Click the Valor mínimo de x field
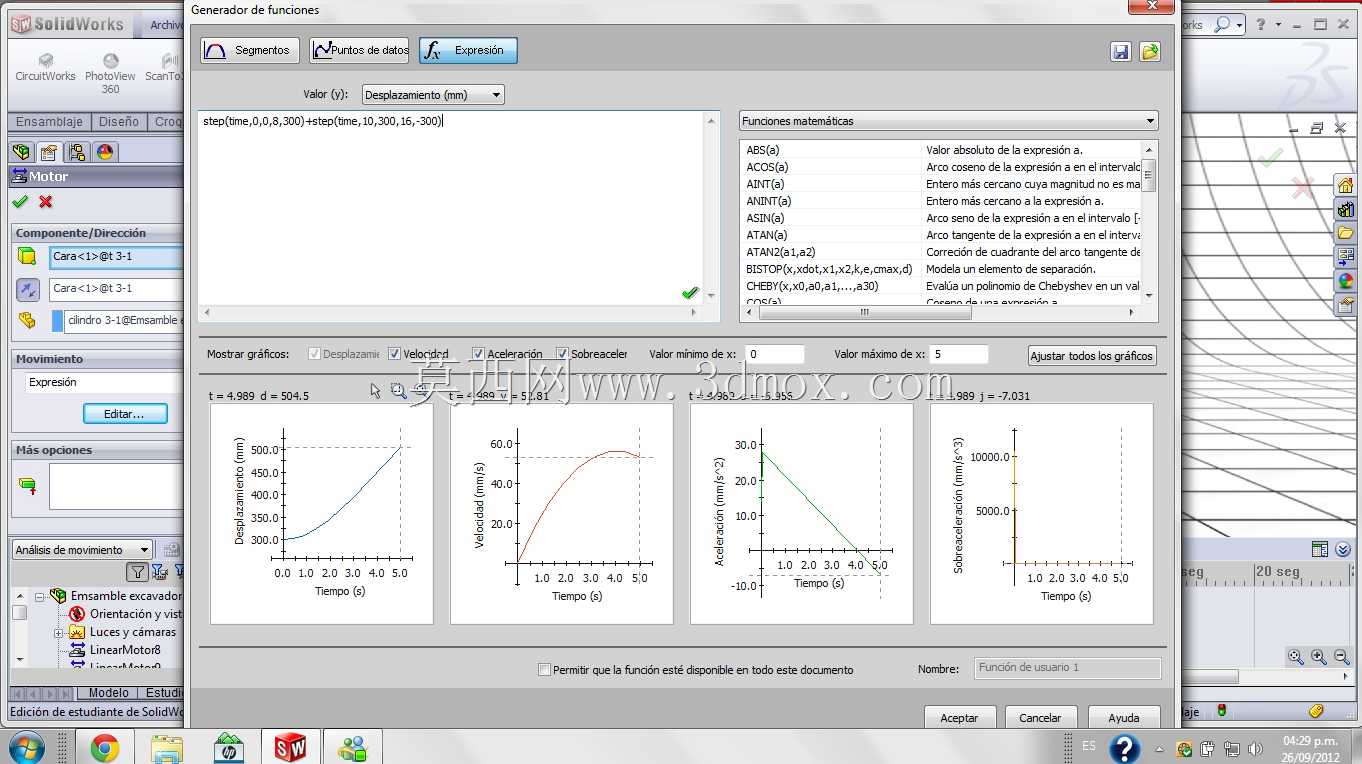Image resolution: width=1362 pixels, height=764 pixels. (774, 354)
